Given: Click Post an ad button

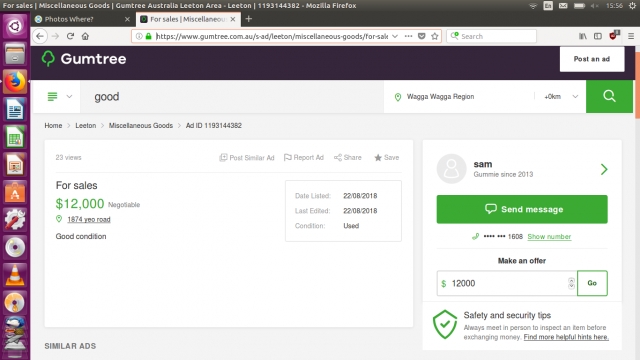Looking at the screenshot, I should (x=591, y=59).
